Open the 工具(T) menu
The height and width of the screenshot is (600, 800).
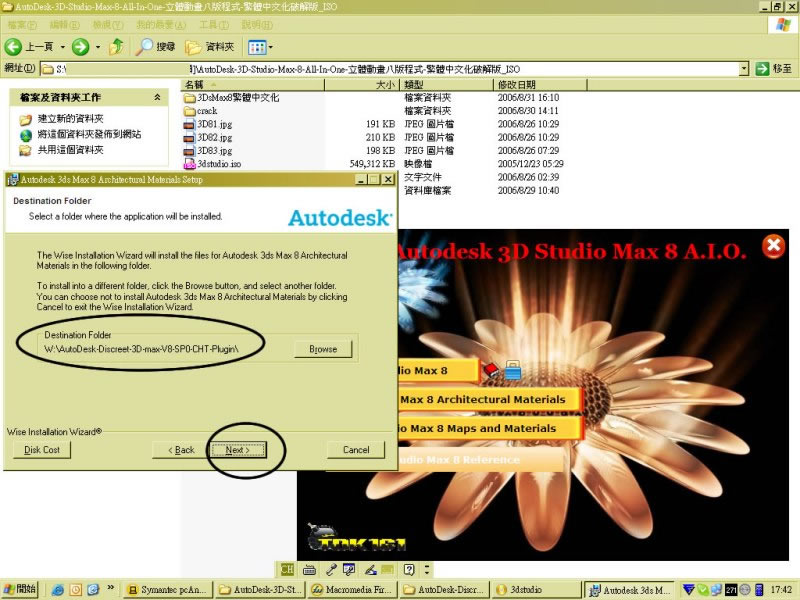click(x=214, y=25)
